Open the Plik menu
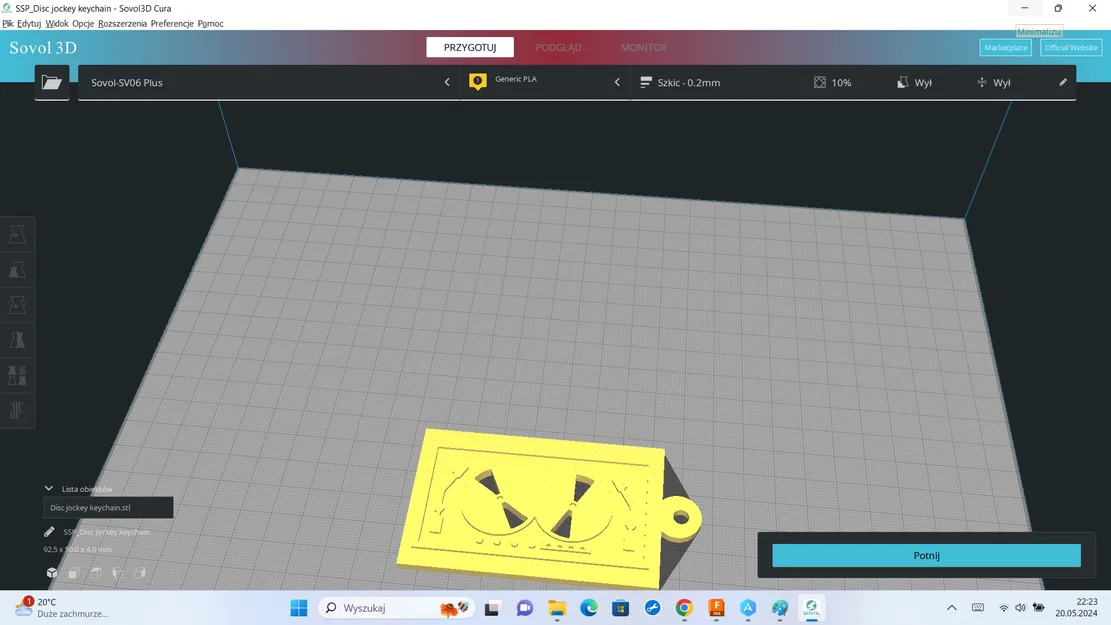 coord(8,23)
